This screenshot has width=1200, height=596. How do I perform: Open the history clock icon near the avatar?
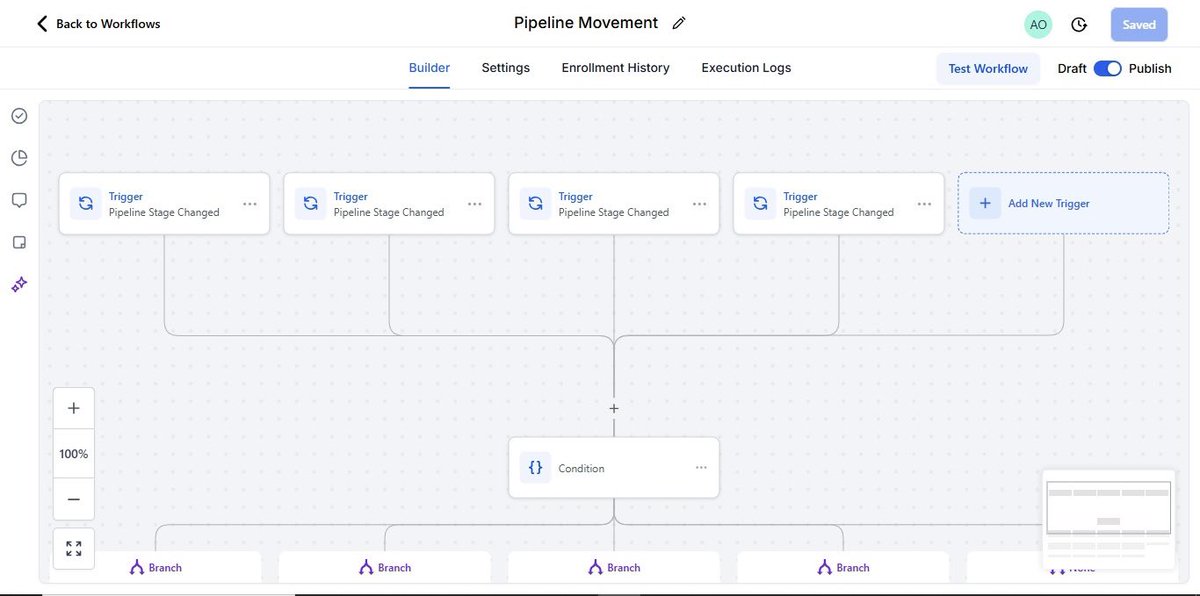pos(1078,22)
